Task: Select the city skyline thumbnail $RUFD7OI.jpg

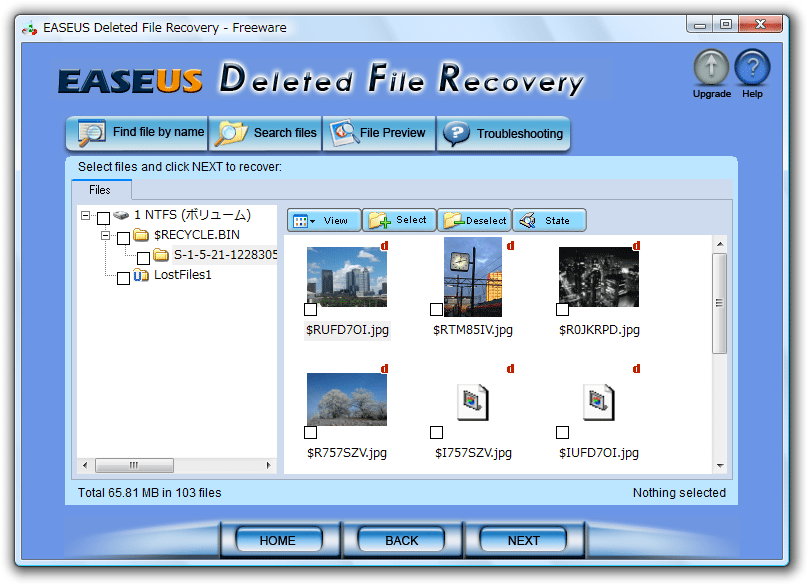Action: point(347,277)
